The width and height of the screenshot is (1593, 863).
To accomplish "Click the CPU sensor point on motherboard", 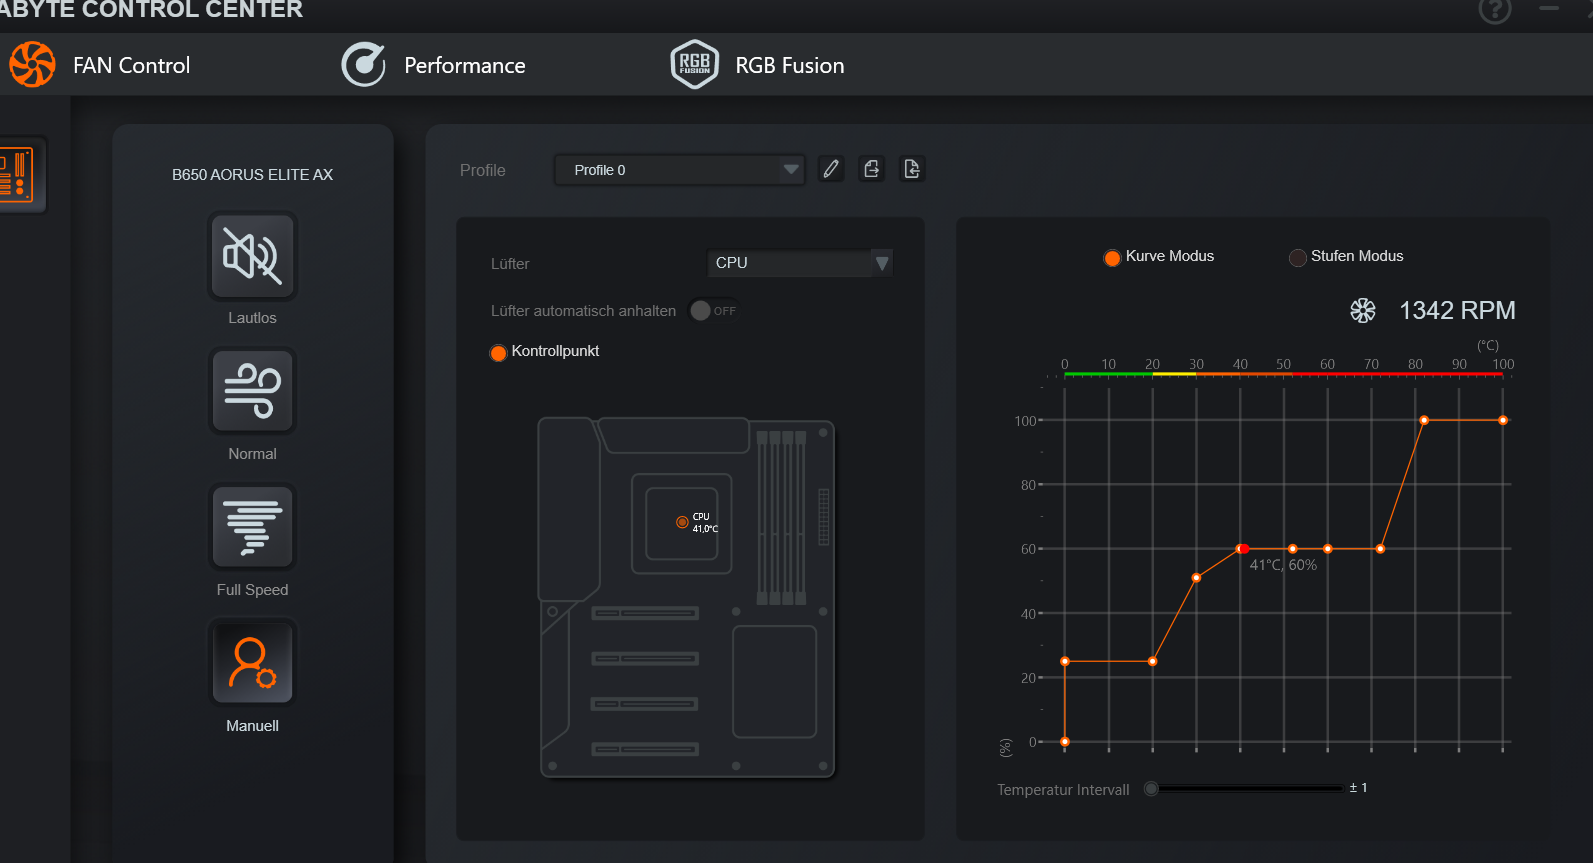I will point(682,522).
